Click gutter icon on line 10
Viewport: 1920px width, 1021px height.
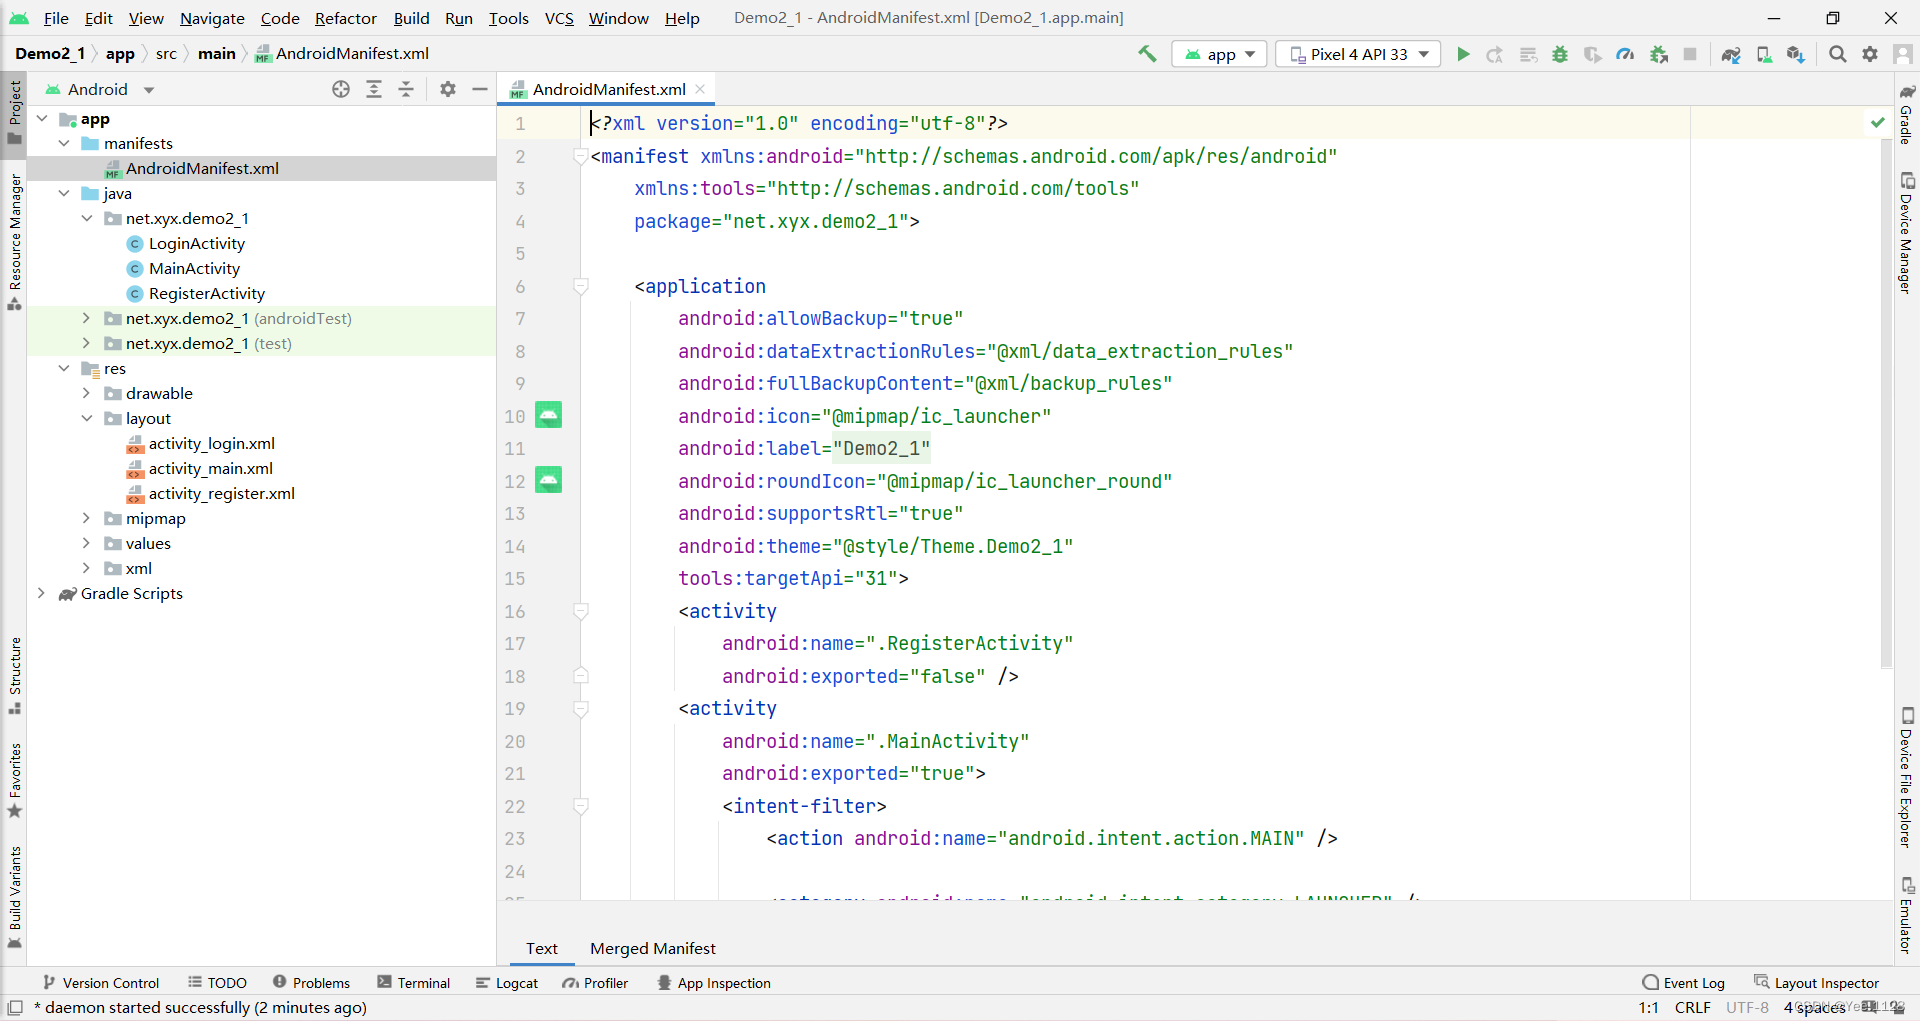[548, 415]
